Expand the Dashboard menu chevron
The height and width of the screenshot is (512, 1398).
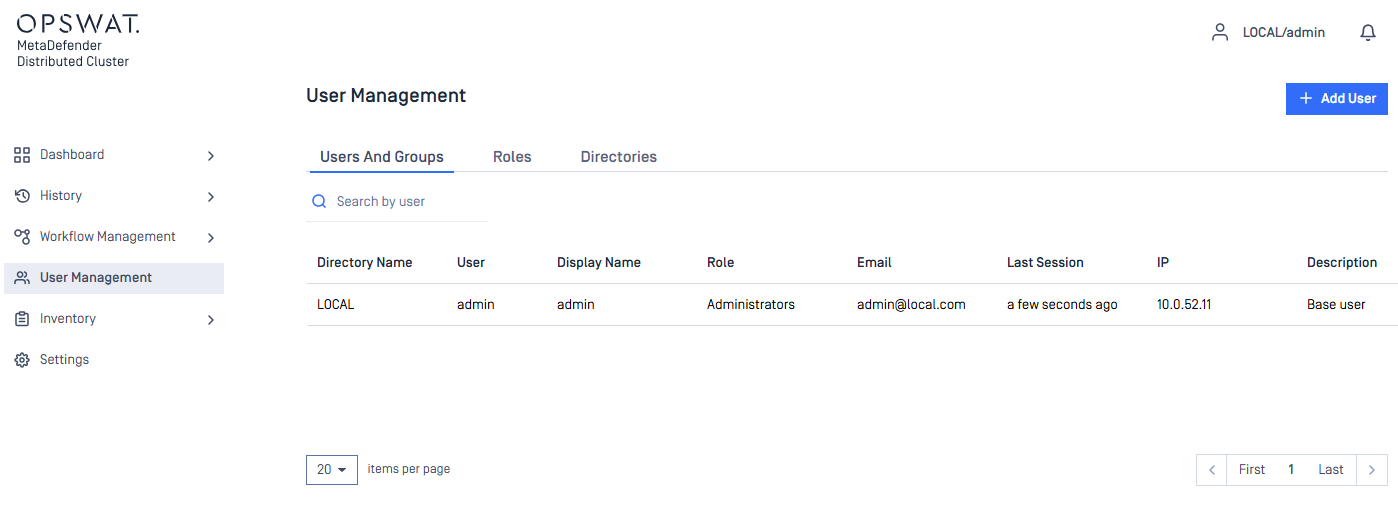(x=210, y=156)
